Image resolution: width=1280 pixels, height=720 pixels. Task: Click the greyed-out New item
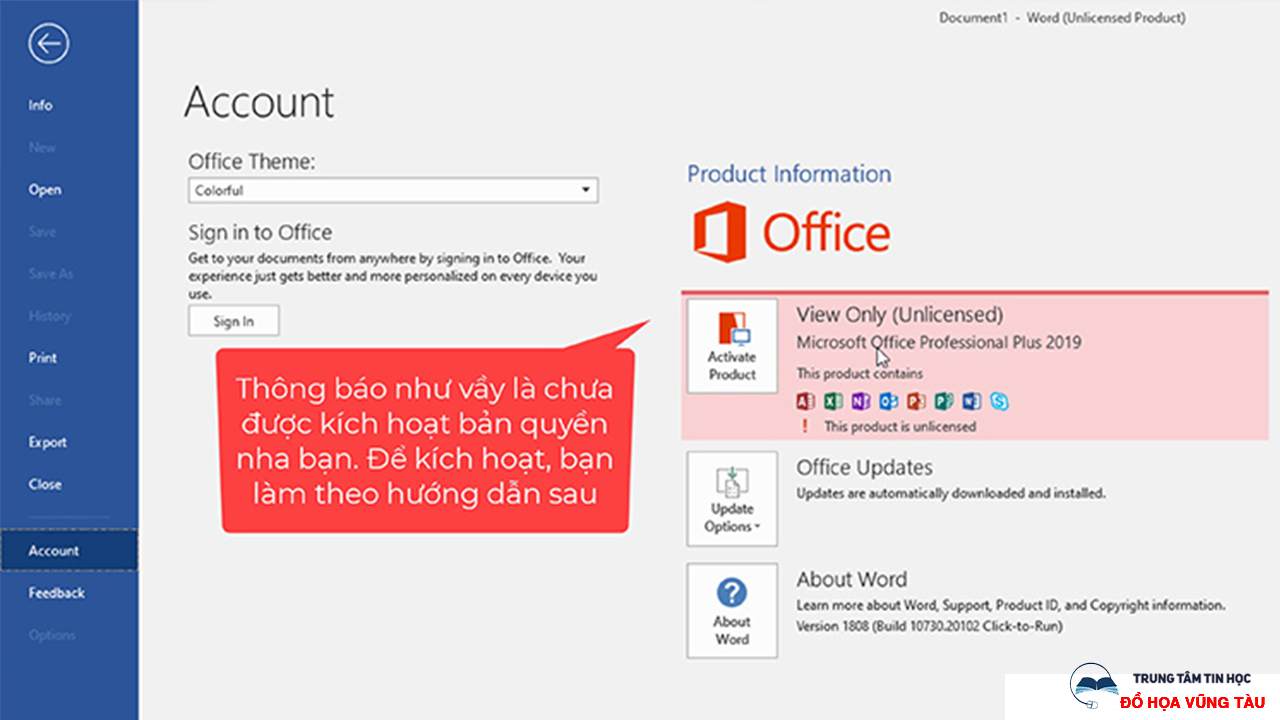(42, 147)
